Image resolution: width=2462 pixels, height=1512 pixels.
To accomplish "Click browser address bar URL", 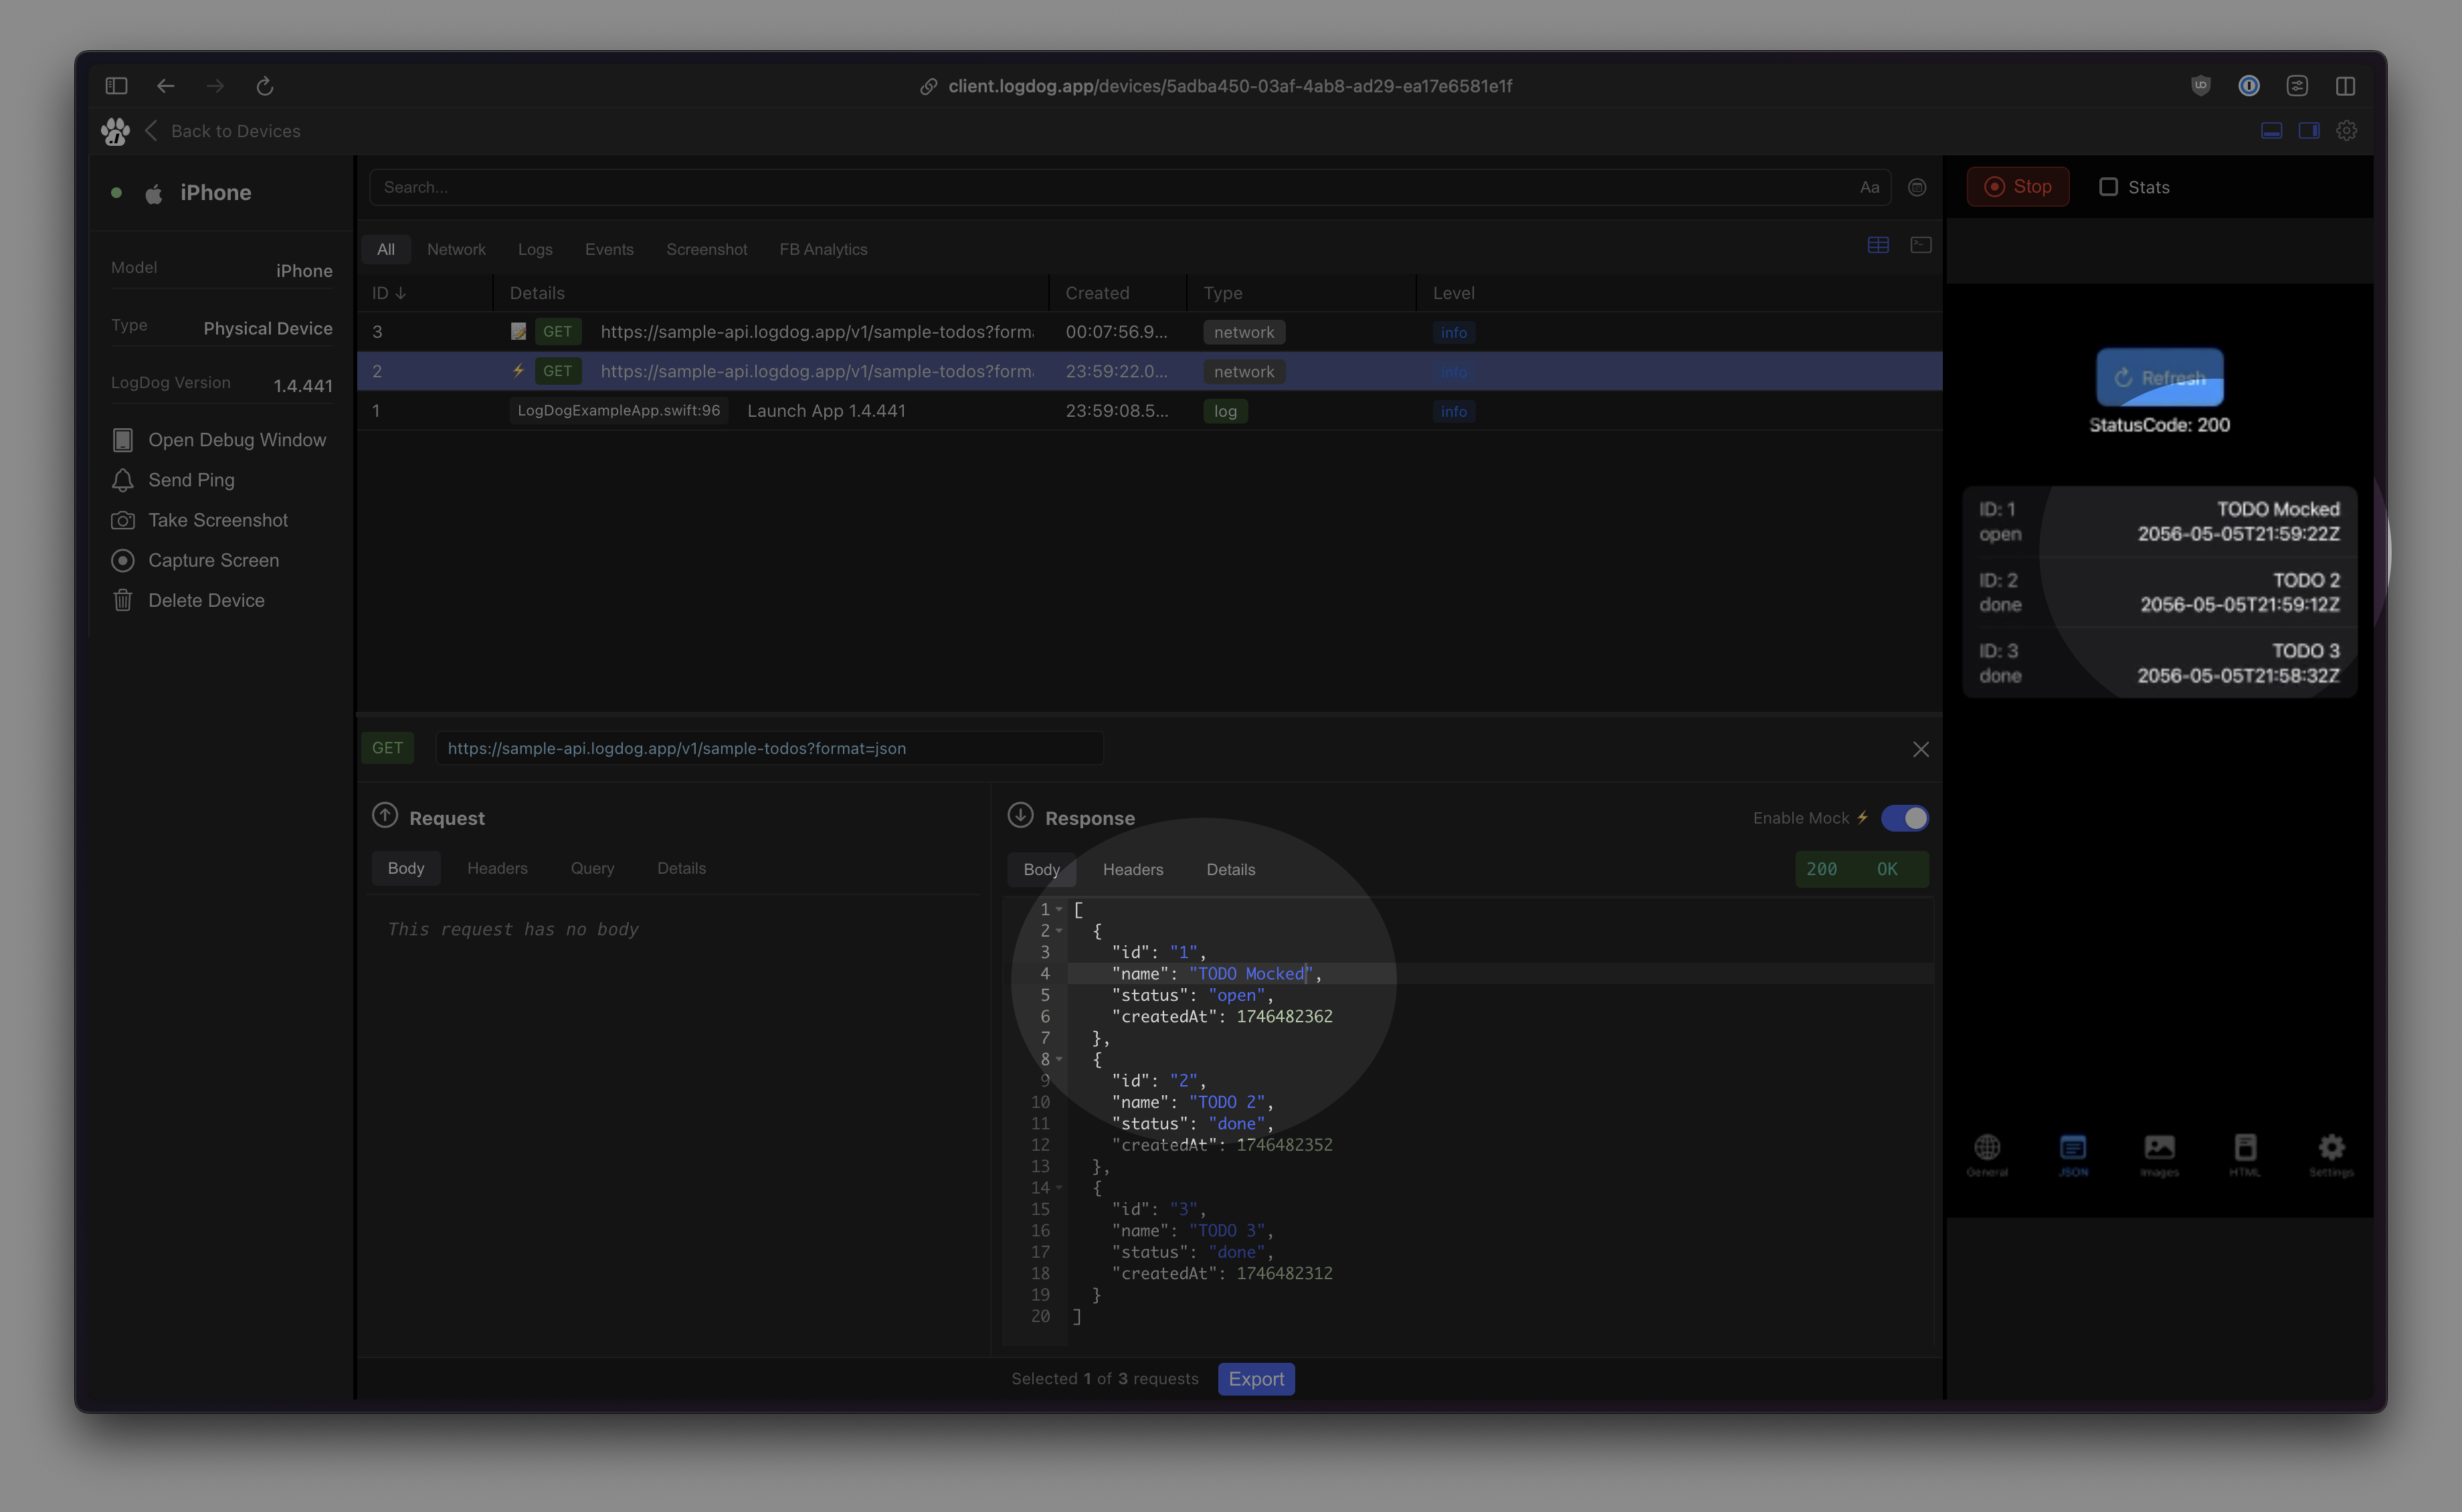I will pos(1229,86).
